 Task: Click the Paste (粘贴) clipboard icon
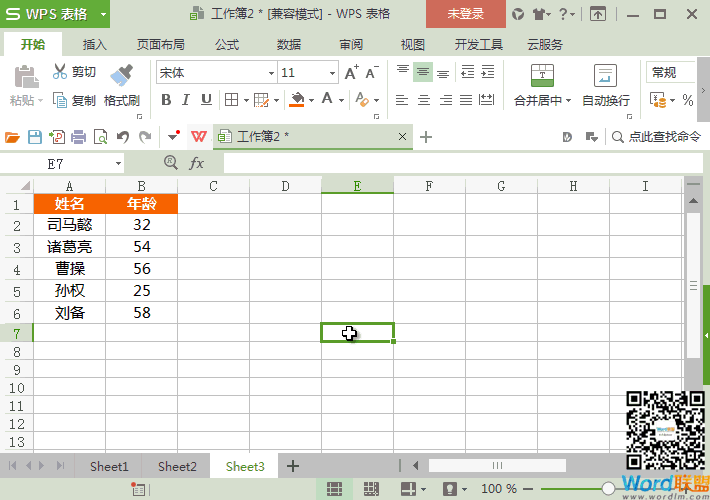pos(26,76)
